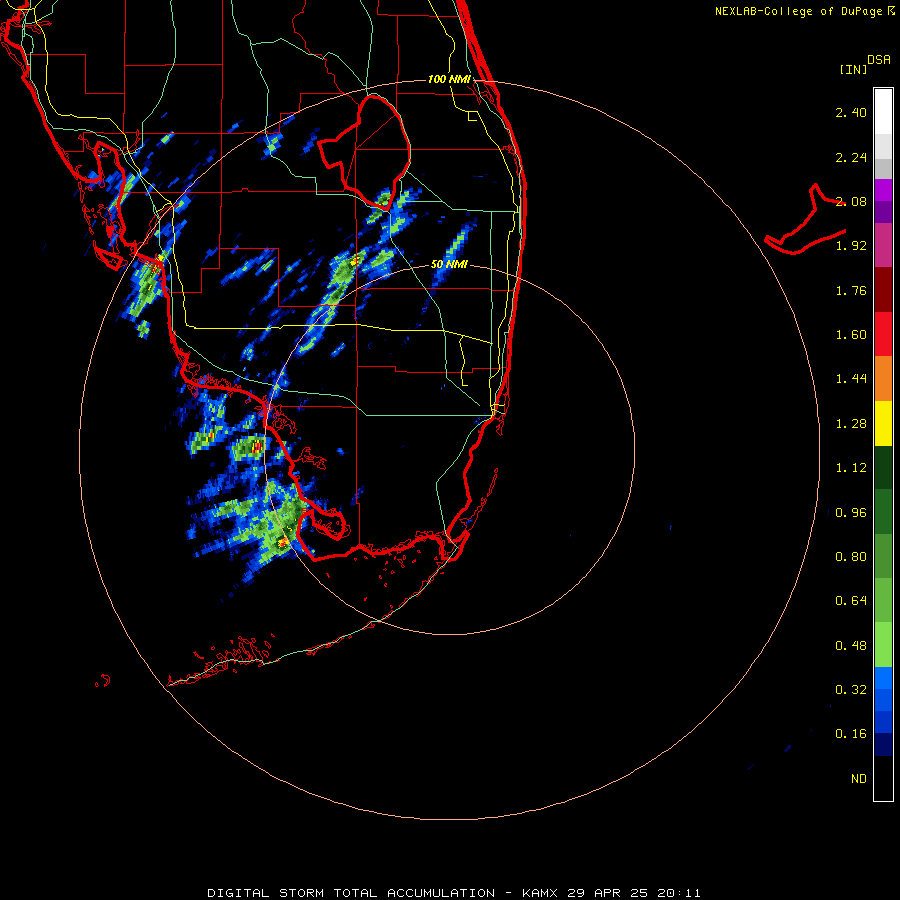The image size is (900, 900).
Task: Click the 29 APR 25 date text
Action: tap(608, 893)
